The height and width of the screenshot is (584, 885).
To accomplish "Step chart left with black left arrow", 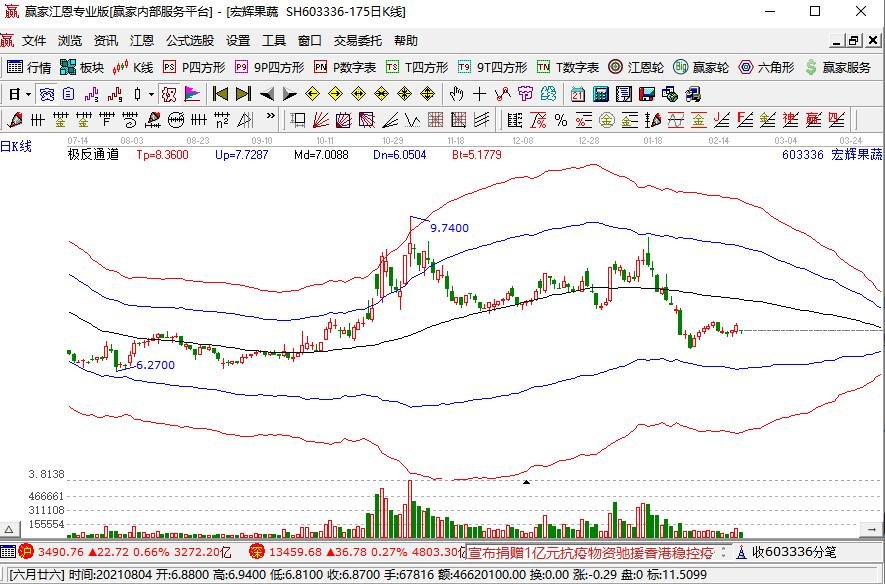I will (x=266, y=94).
